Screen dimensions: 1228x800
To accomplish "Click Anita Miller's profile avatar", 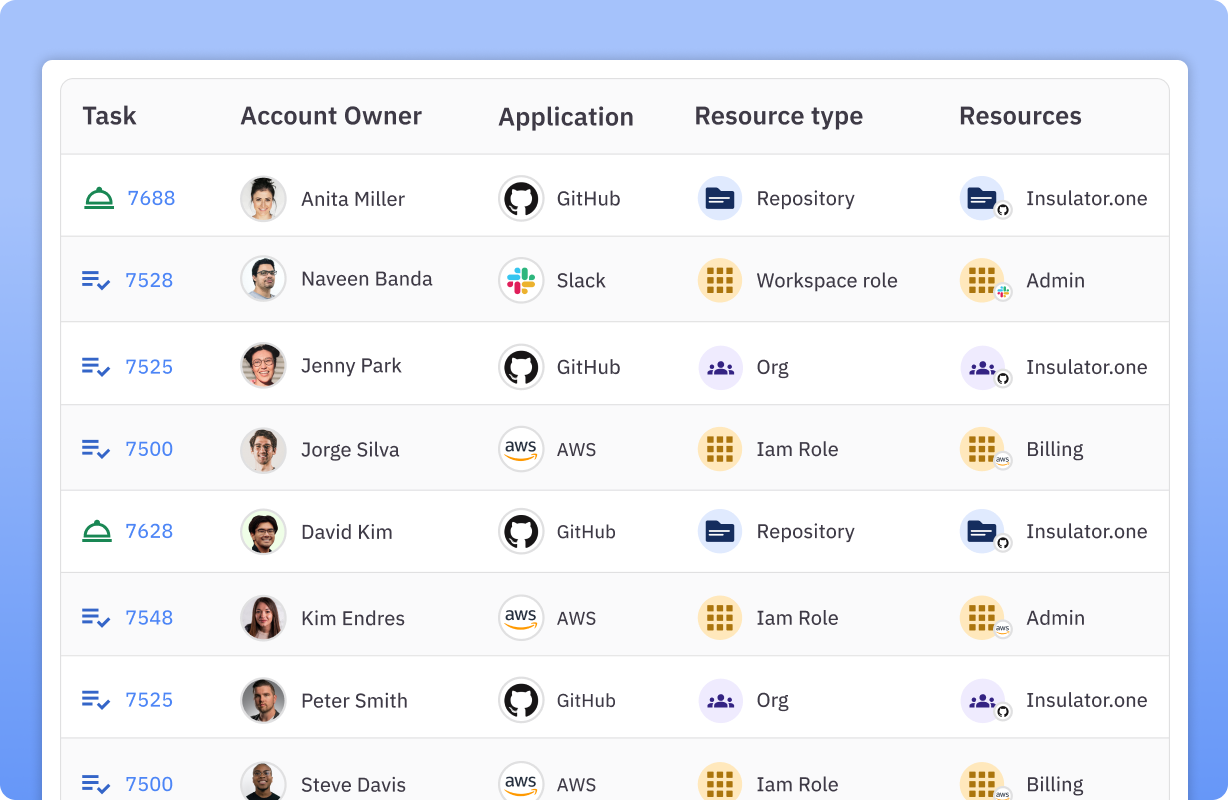I will click(263, 199).
